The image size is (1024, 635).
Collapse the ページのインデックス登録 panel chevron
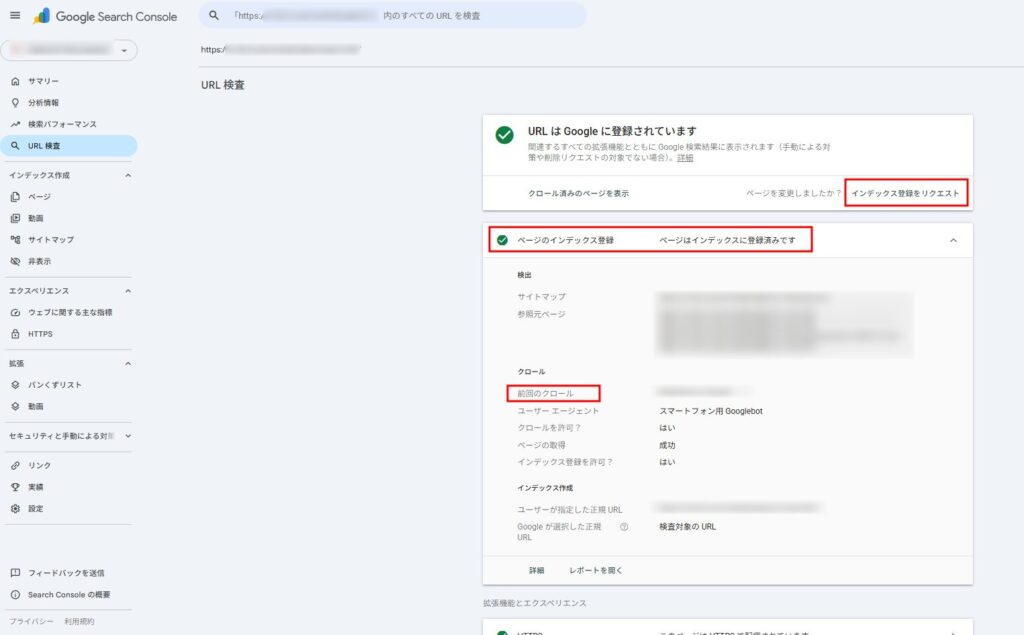click(x=953, y=240)
